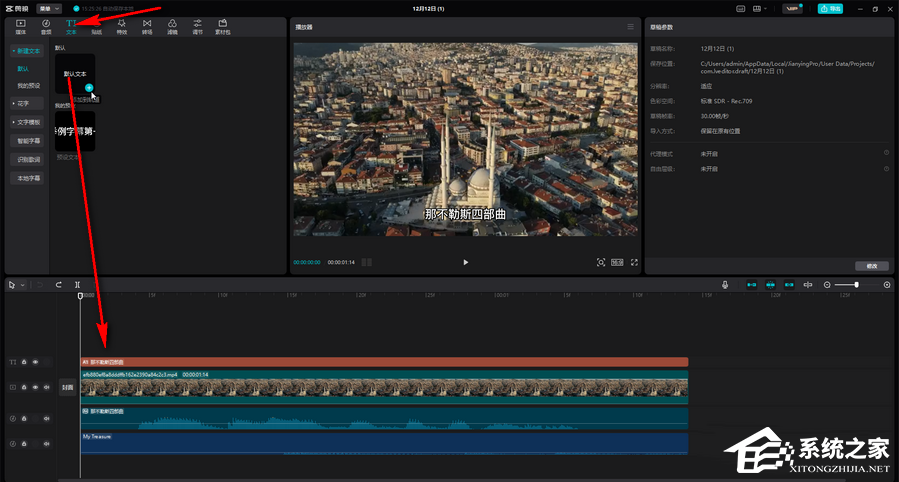Switch to the 媒体 (Media) tab
This screenshot has height=482, width=899.
click(x=21, y=26)
